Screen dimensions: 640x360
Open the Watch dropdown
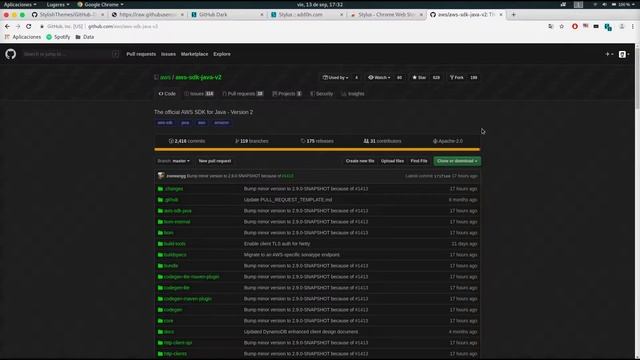(379, 78)
